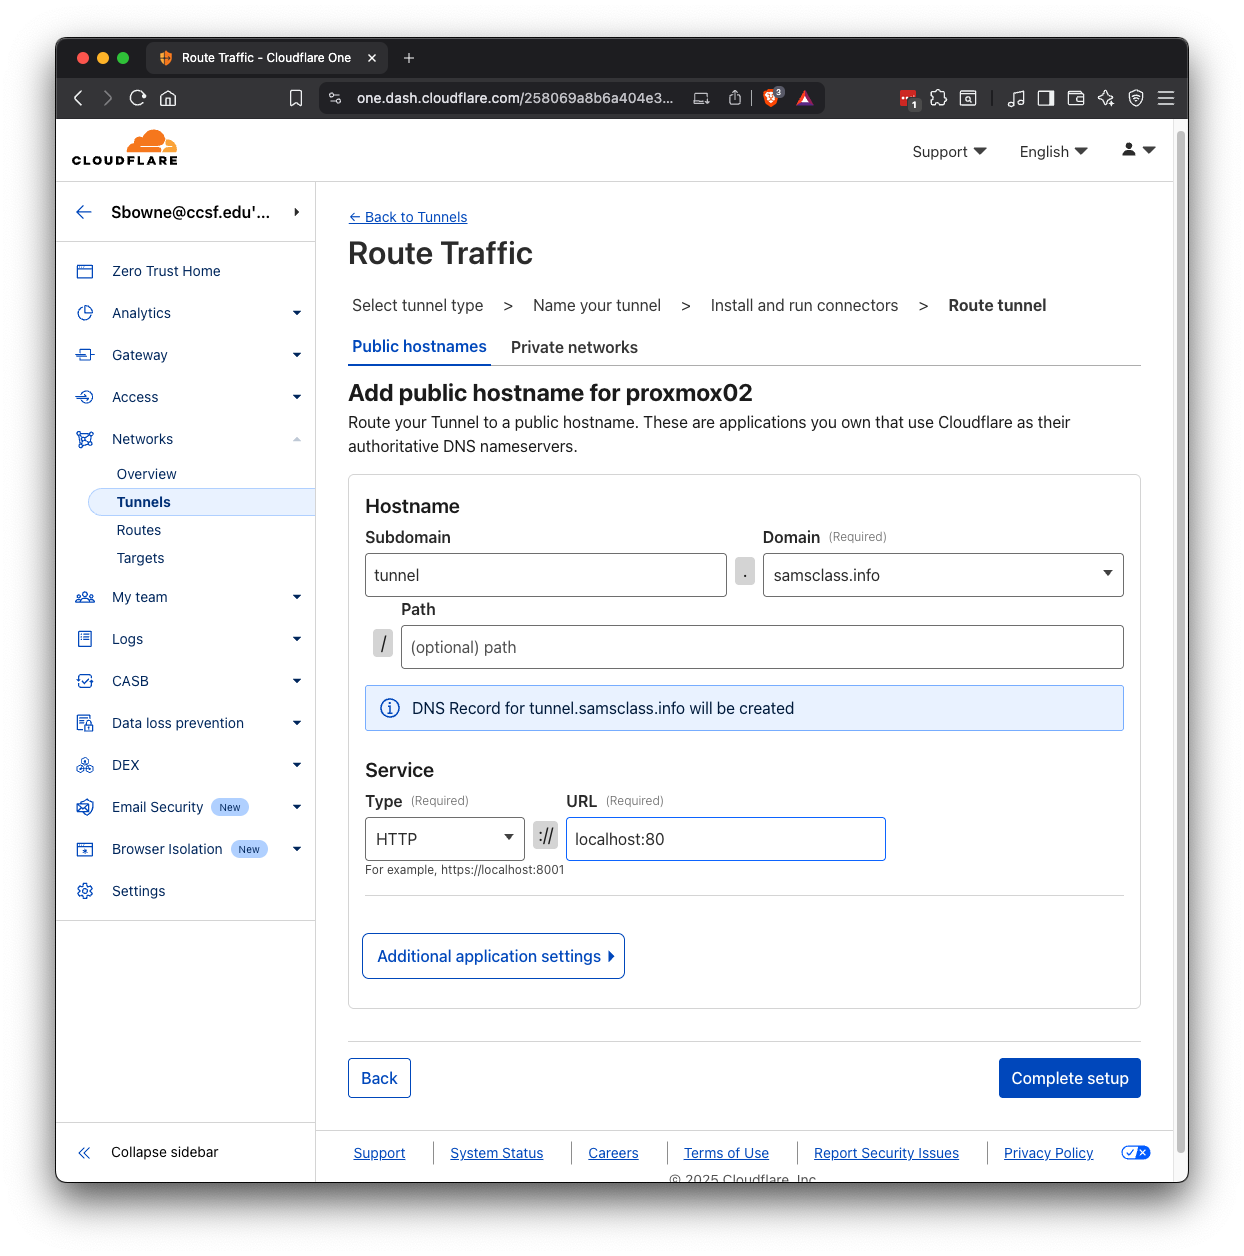This screenshot has height=1256, width=1244.
Task: Open the System Status footer link
Action: [497, 1153]
